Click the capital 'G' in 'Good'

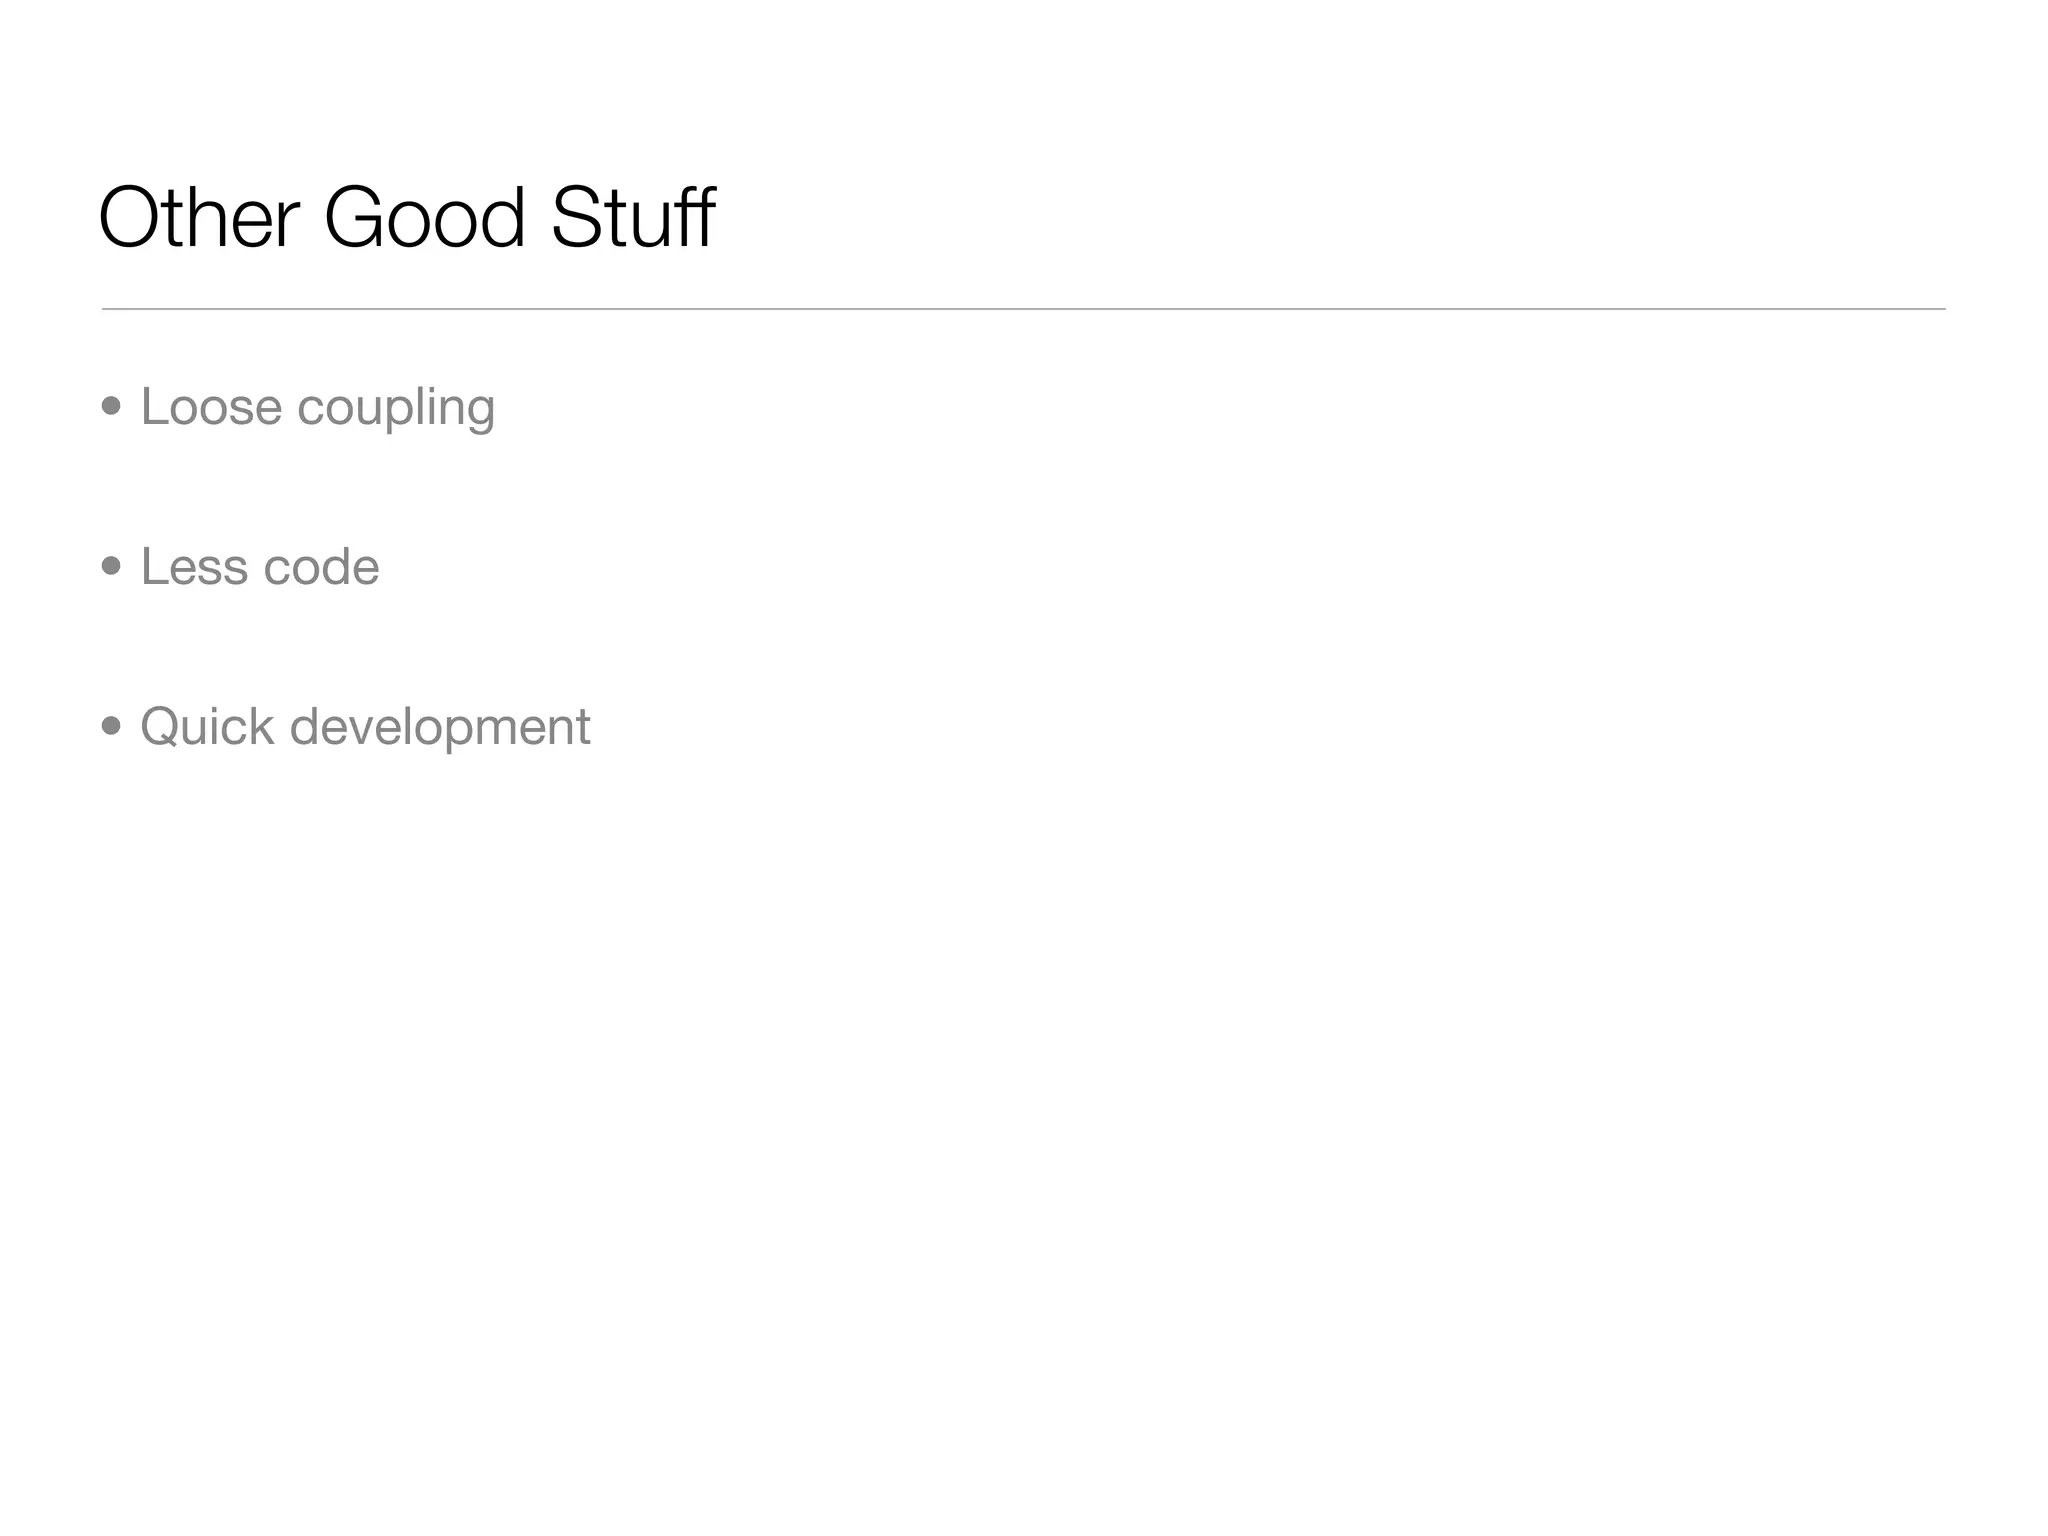coord(355,218)
